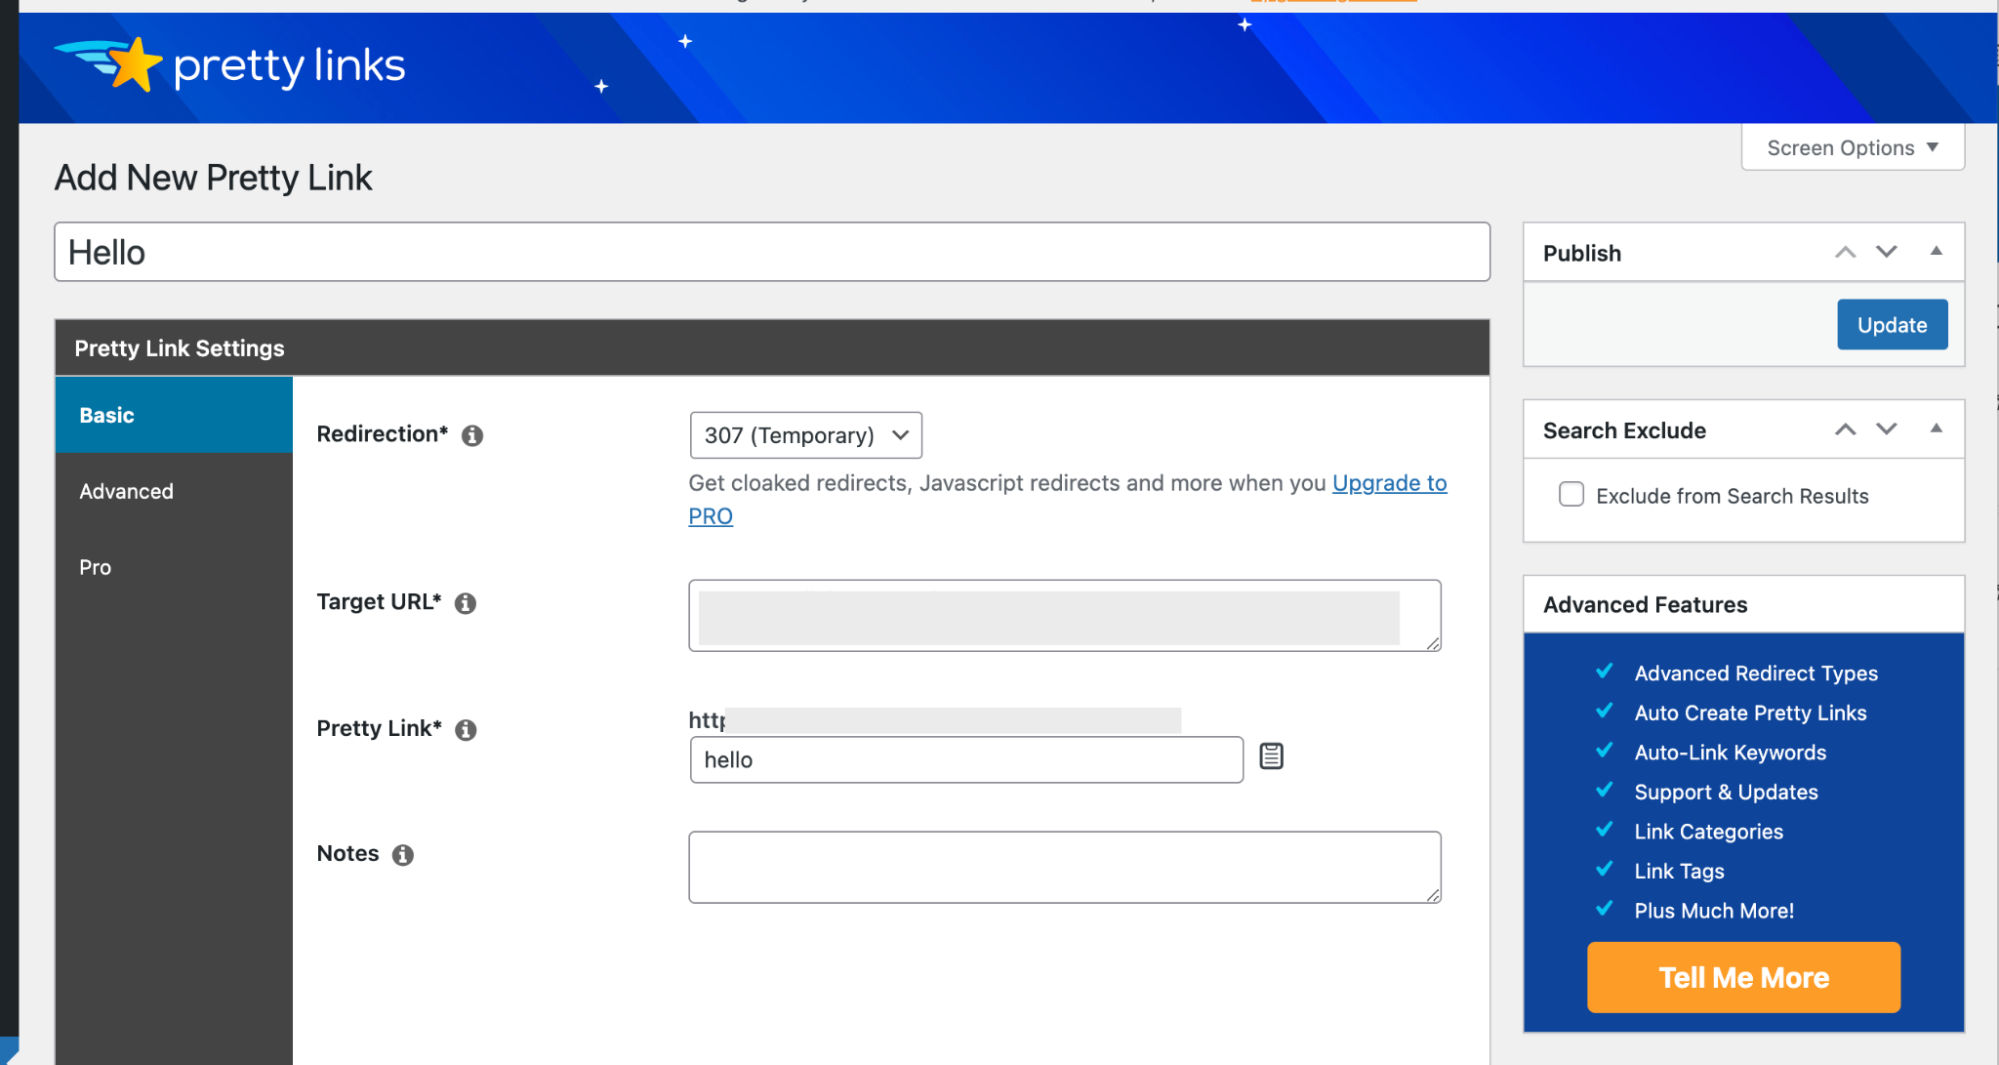Image resolution: width=1999 pixels, height=1065 pixels.
Task: Switch to the Advanced tab
Action: (x=174, y=491)
